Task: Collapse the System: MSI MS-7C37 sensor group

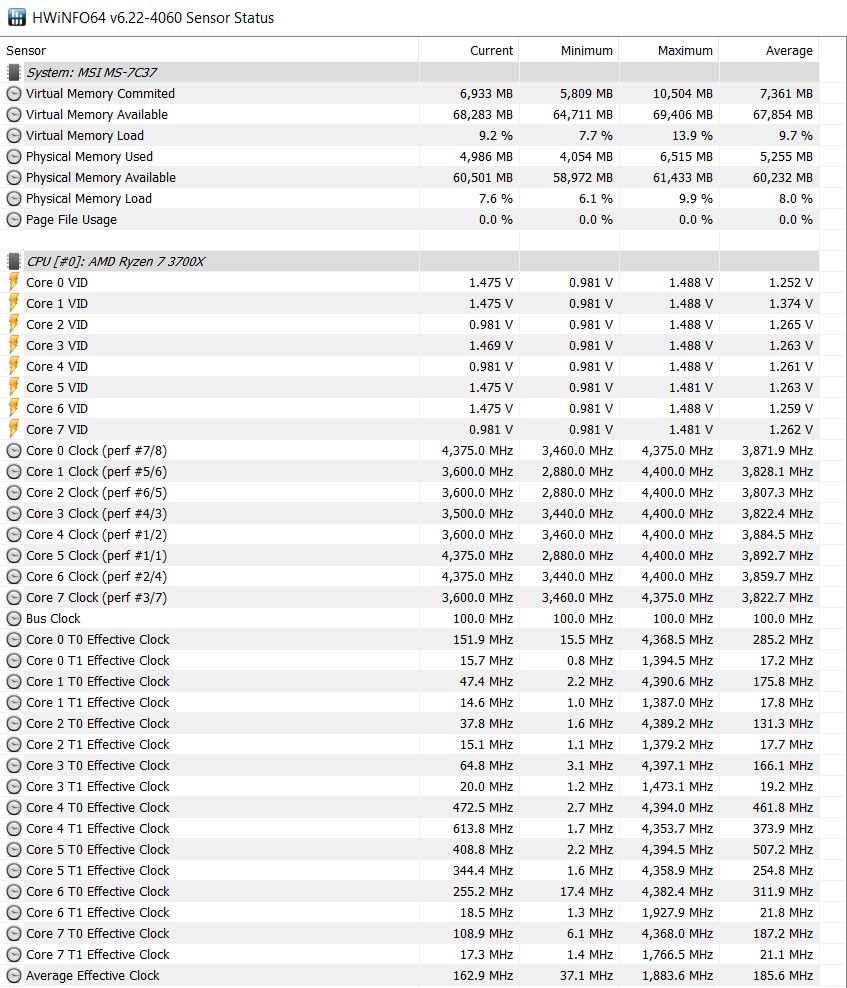Action: pyautogui.click(x=91, y=72)
